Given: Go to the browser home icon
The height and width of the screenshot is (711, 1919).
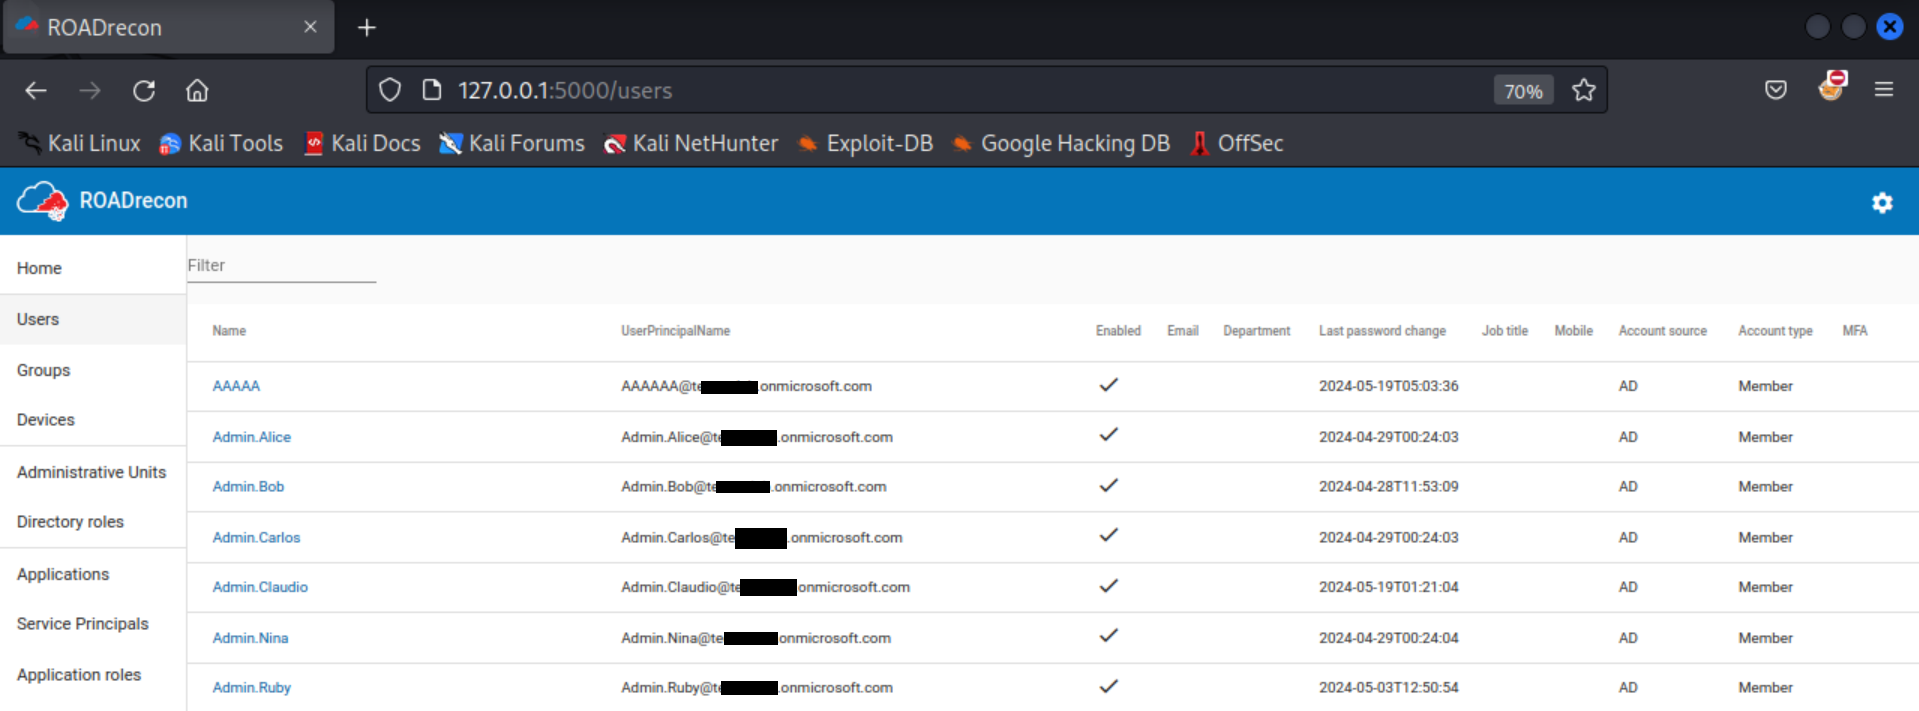Looking at the screenshot, I should point(197,91).
